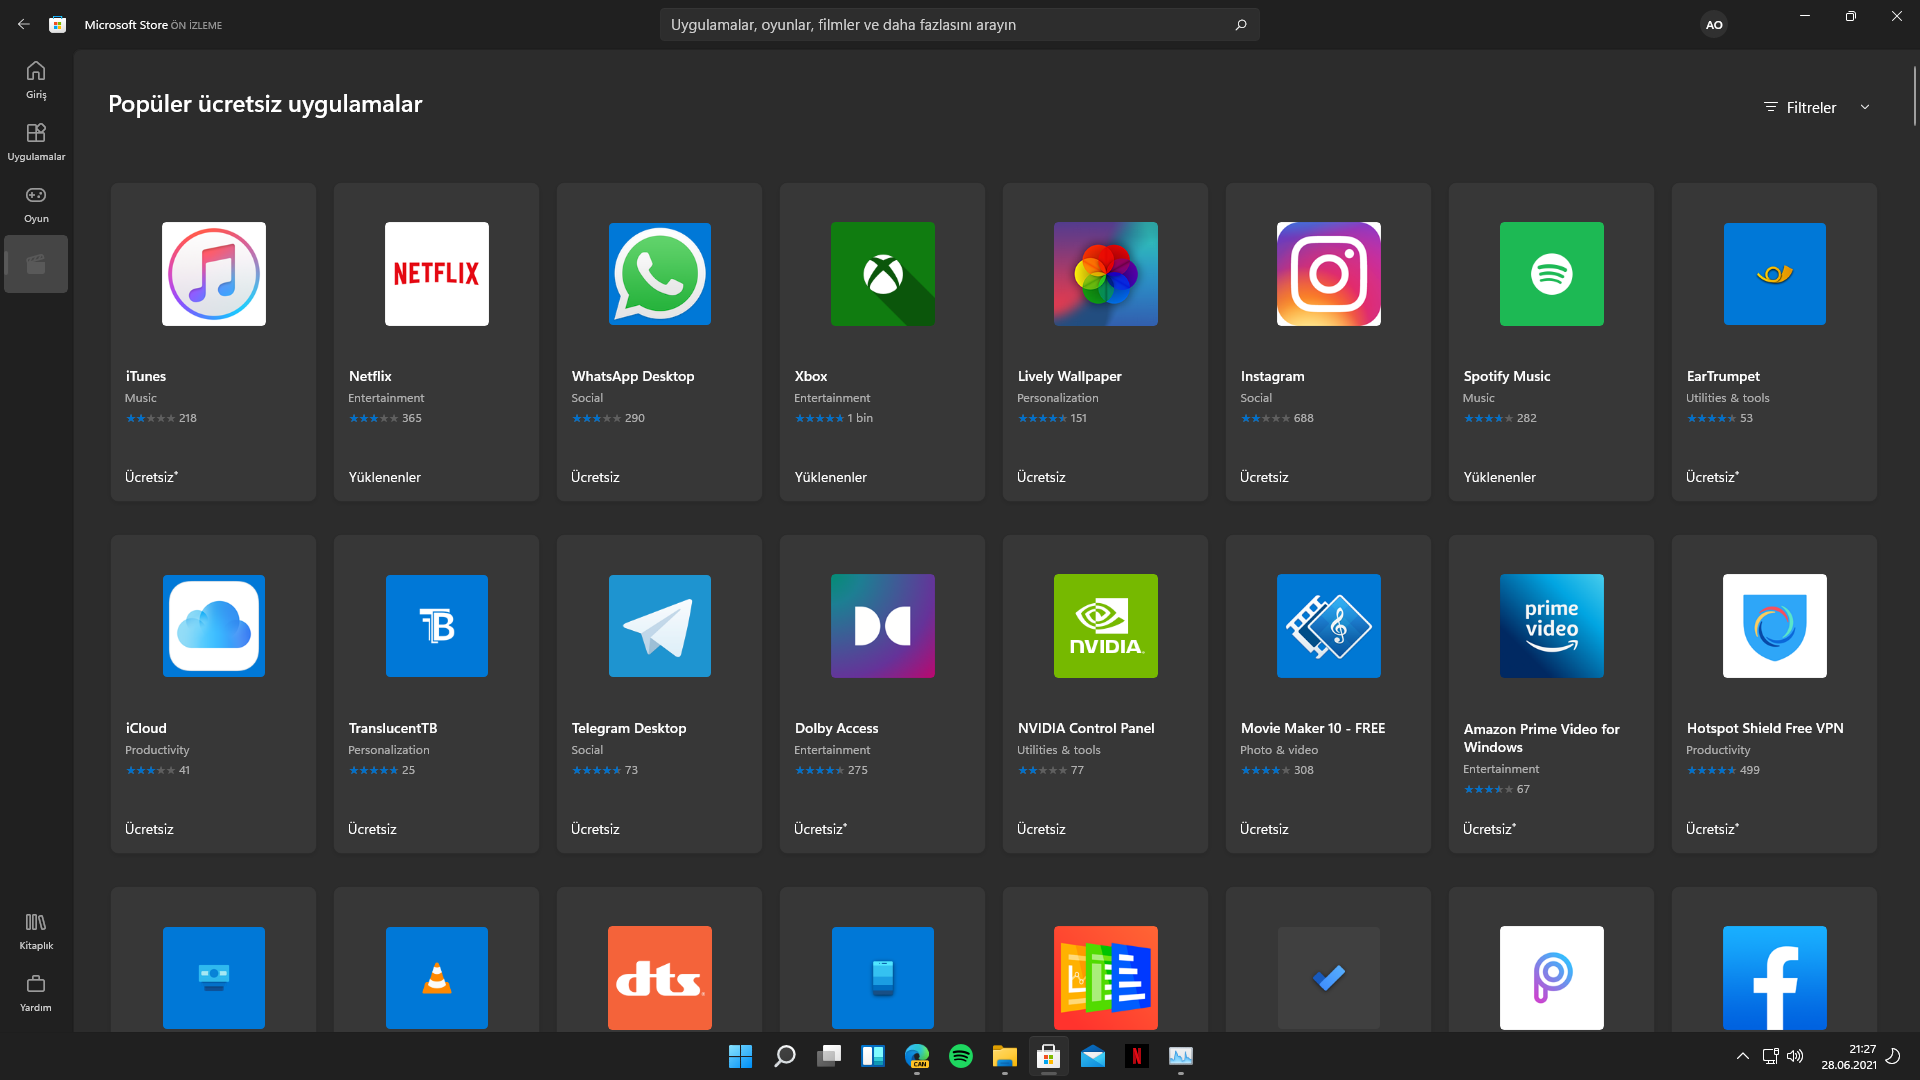Image resolution: width=1920 pixels, height=1080 pixels.
Task: Open the AO user profile button
Action: click(1714, 24)
